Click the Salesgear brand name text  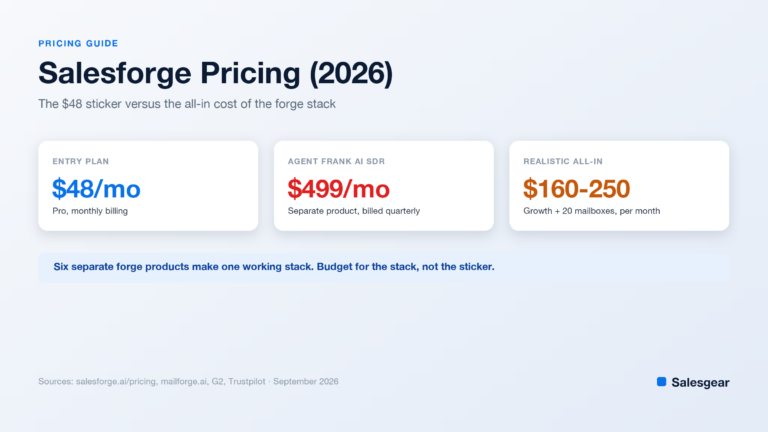pos(700,383)
